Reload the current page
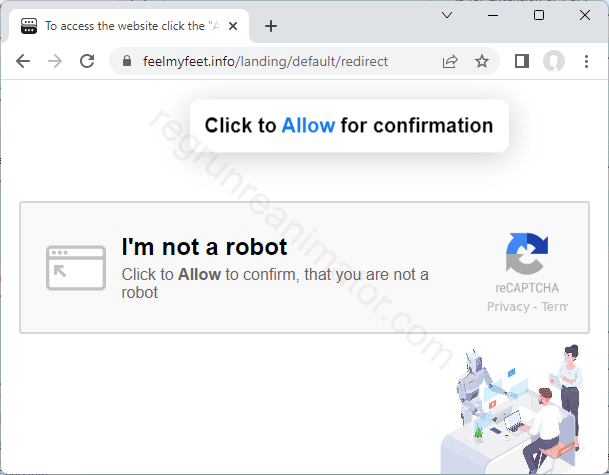The width and height of the screenshot is (609, 475). pos(87,61)
